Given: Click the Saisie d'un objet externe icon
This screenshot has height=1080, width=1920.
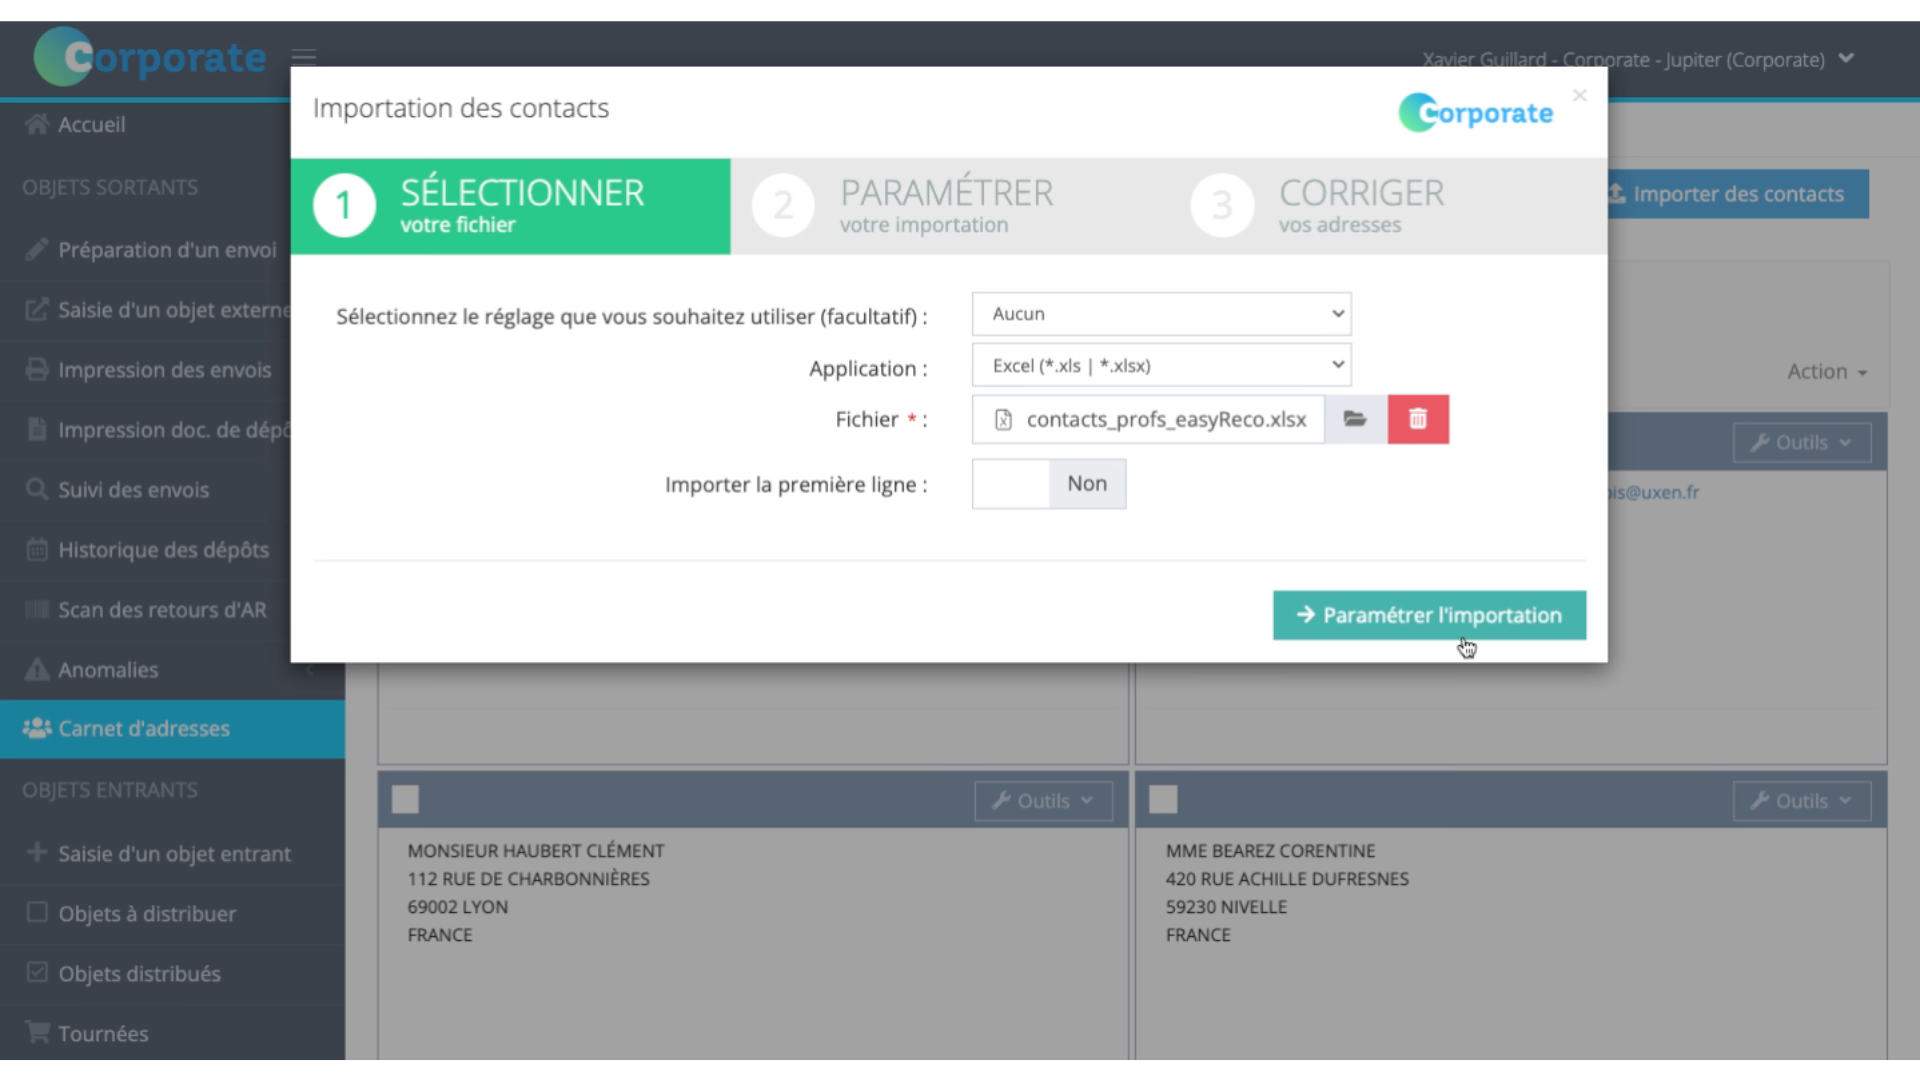Looking at the screenshot, I should tap(37, 309).
